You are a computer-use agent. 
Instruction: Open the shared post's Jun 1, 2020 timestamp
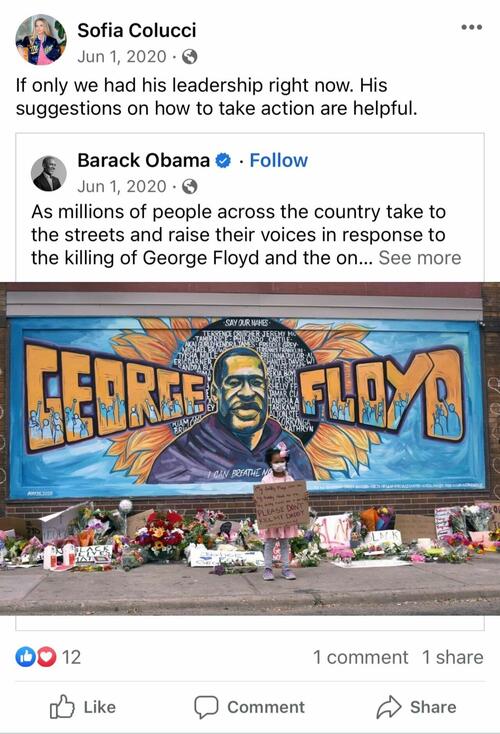[122, 186]
